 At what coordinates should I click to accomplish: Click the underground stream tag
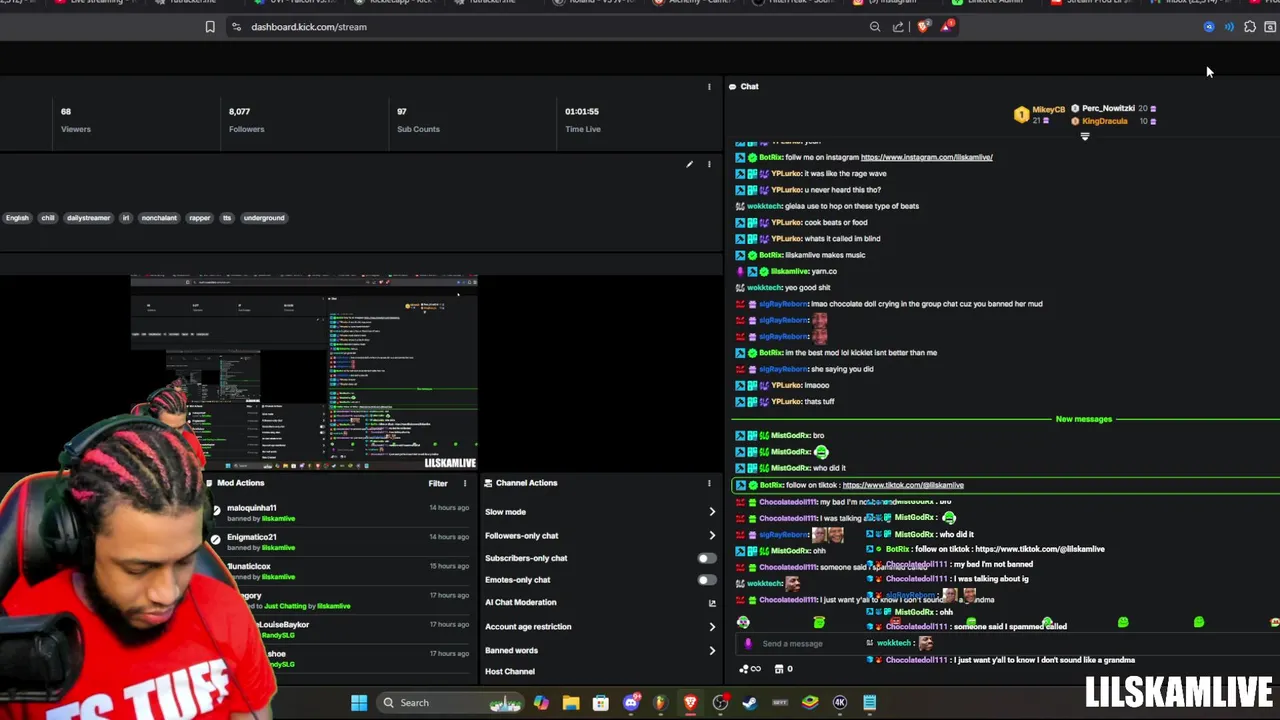(264, 218)
